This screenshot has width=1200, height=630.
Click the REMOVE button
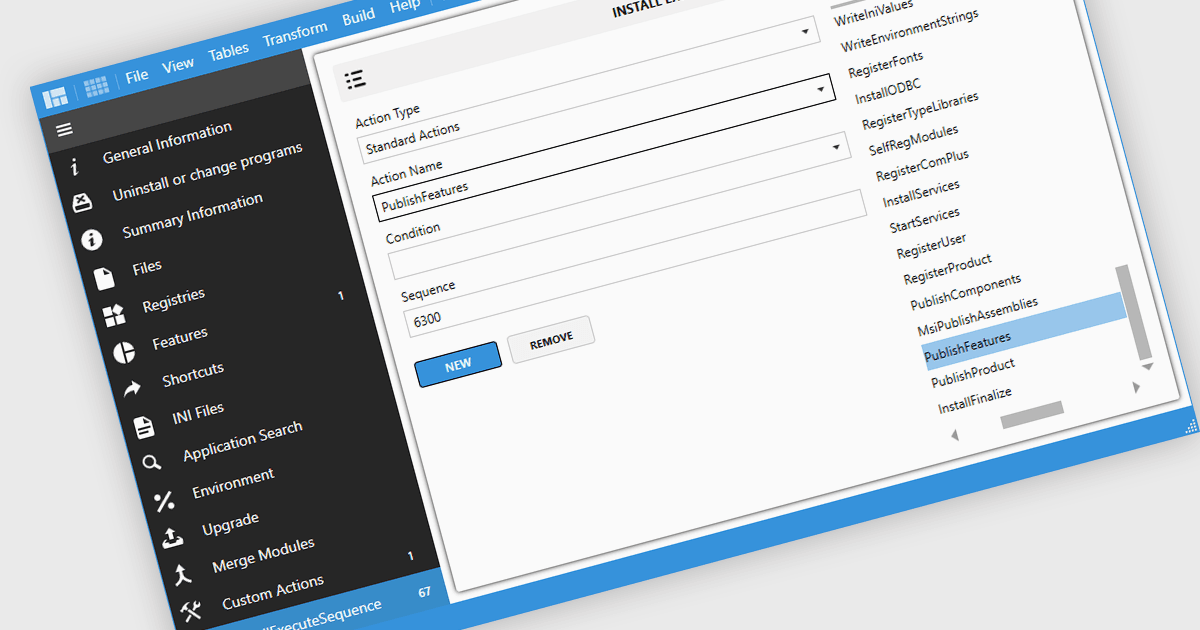[x=552, y=340]
